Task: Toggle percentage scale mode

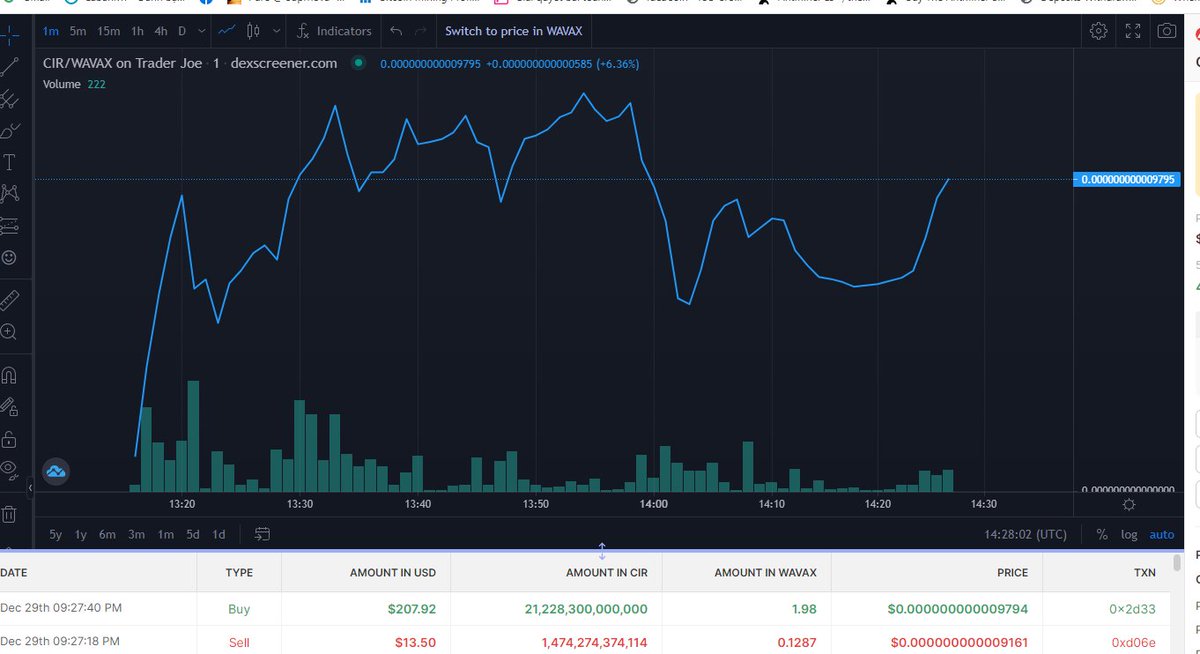Action: tap(1102, 534)
